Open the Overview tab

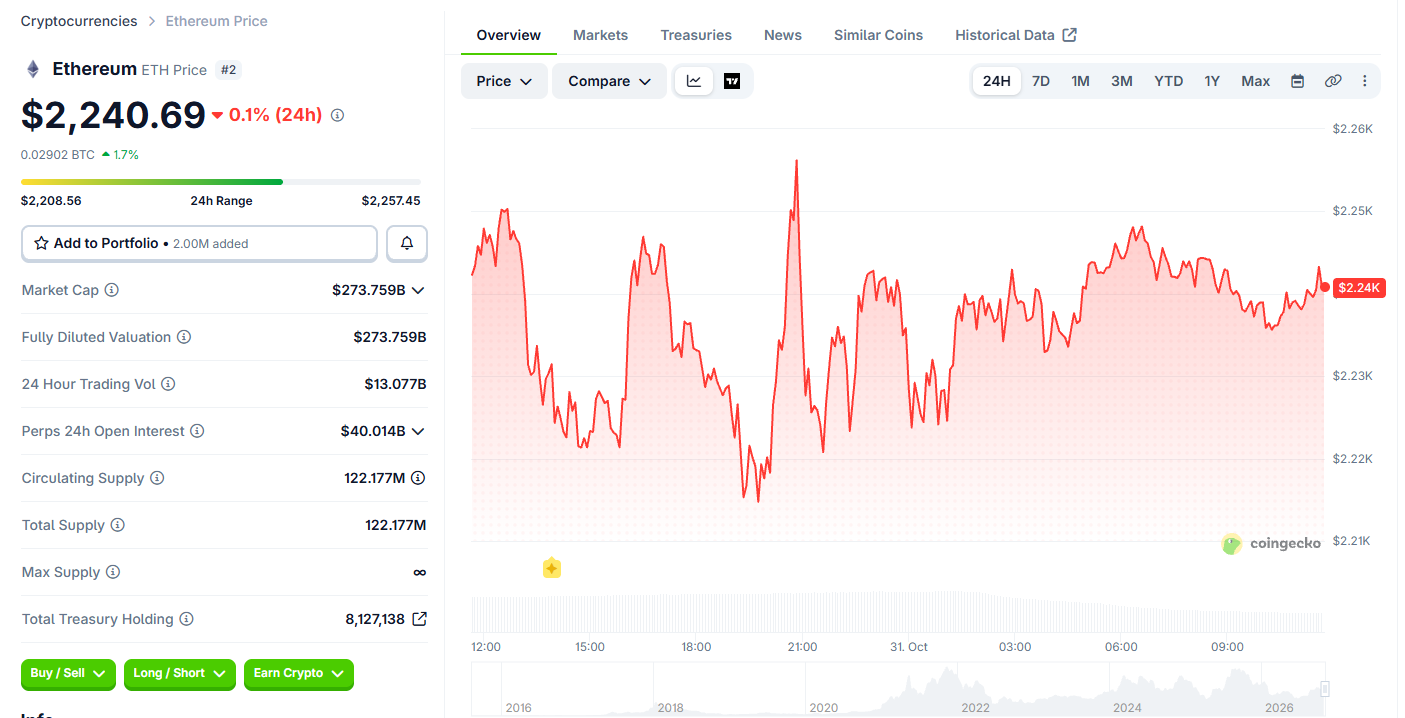pos(509,35)
